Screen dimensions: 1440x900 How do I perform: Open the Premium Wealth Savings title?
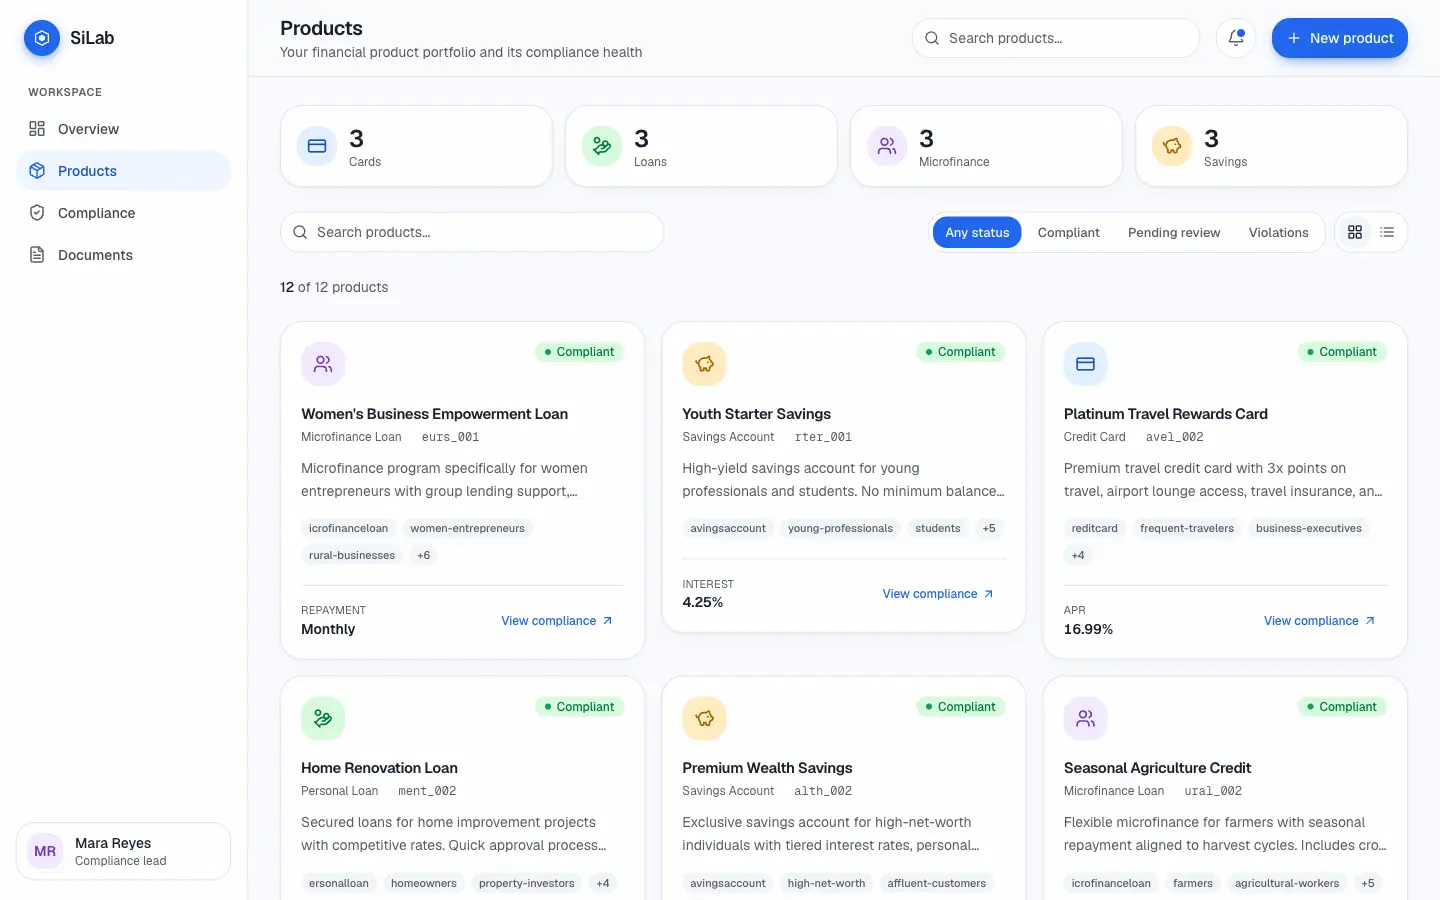click(x=767, y=768)
